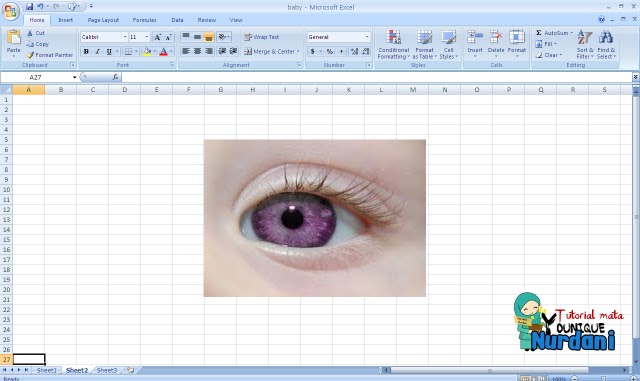Switch to the View tab
The height and width of the screenshot is (381, 640).
click(236, 20)
